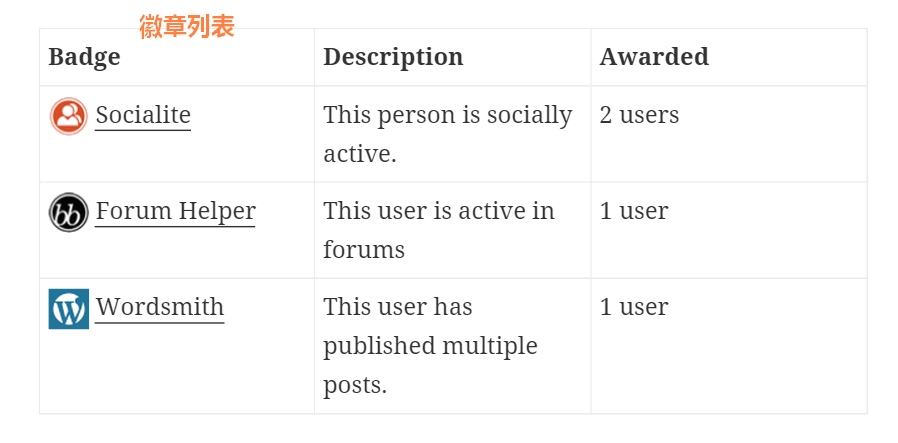Select the Badge column header

pyautogui.click(x=84, y=57)
